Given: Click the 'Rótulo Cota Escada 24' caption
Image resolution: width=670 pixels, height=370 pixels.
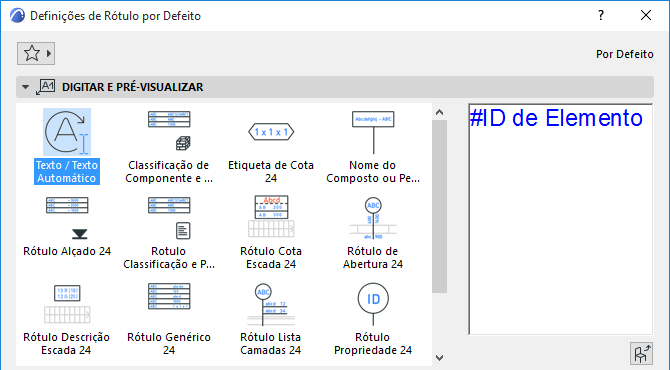Looking at the screenshot, I should [271, 258].
